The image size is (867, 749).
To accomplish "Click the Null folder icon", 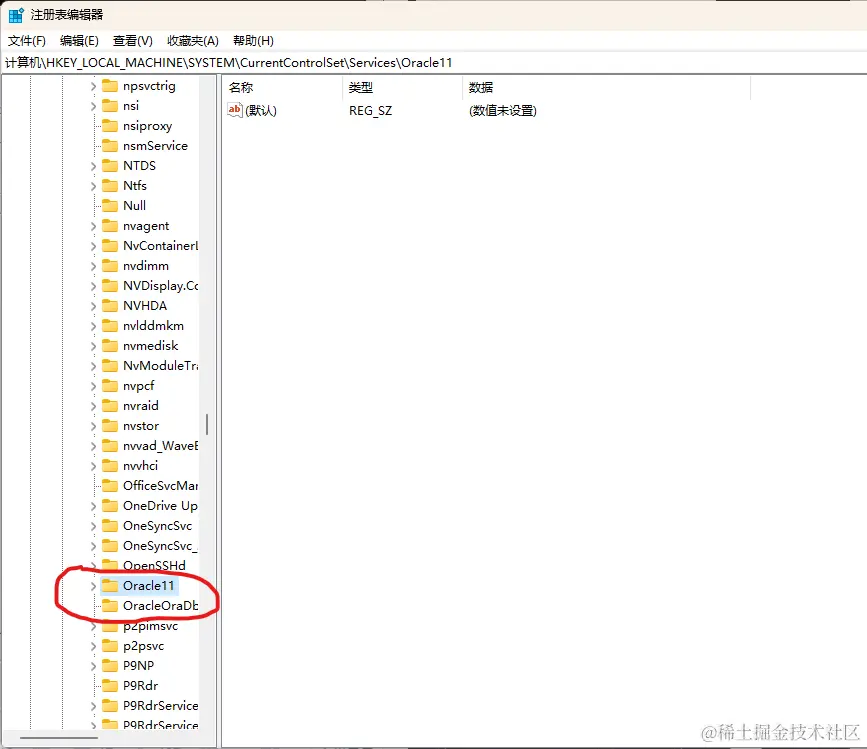I will point(110,206).
